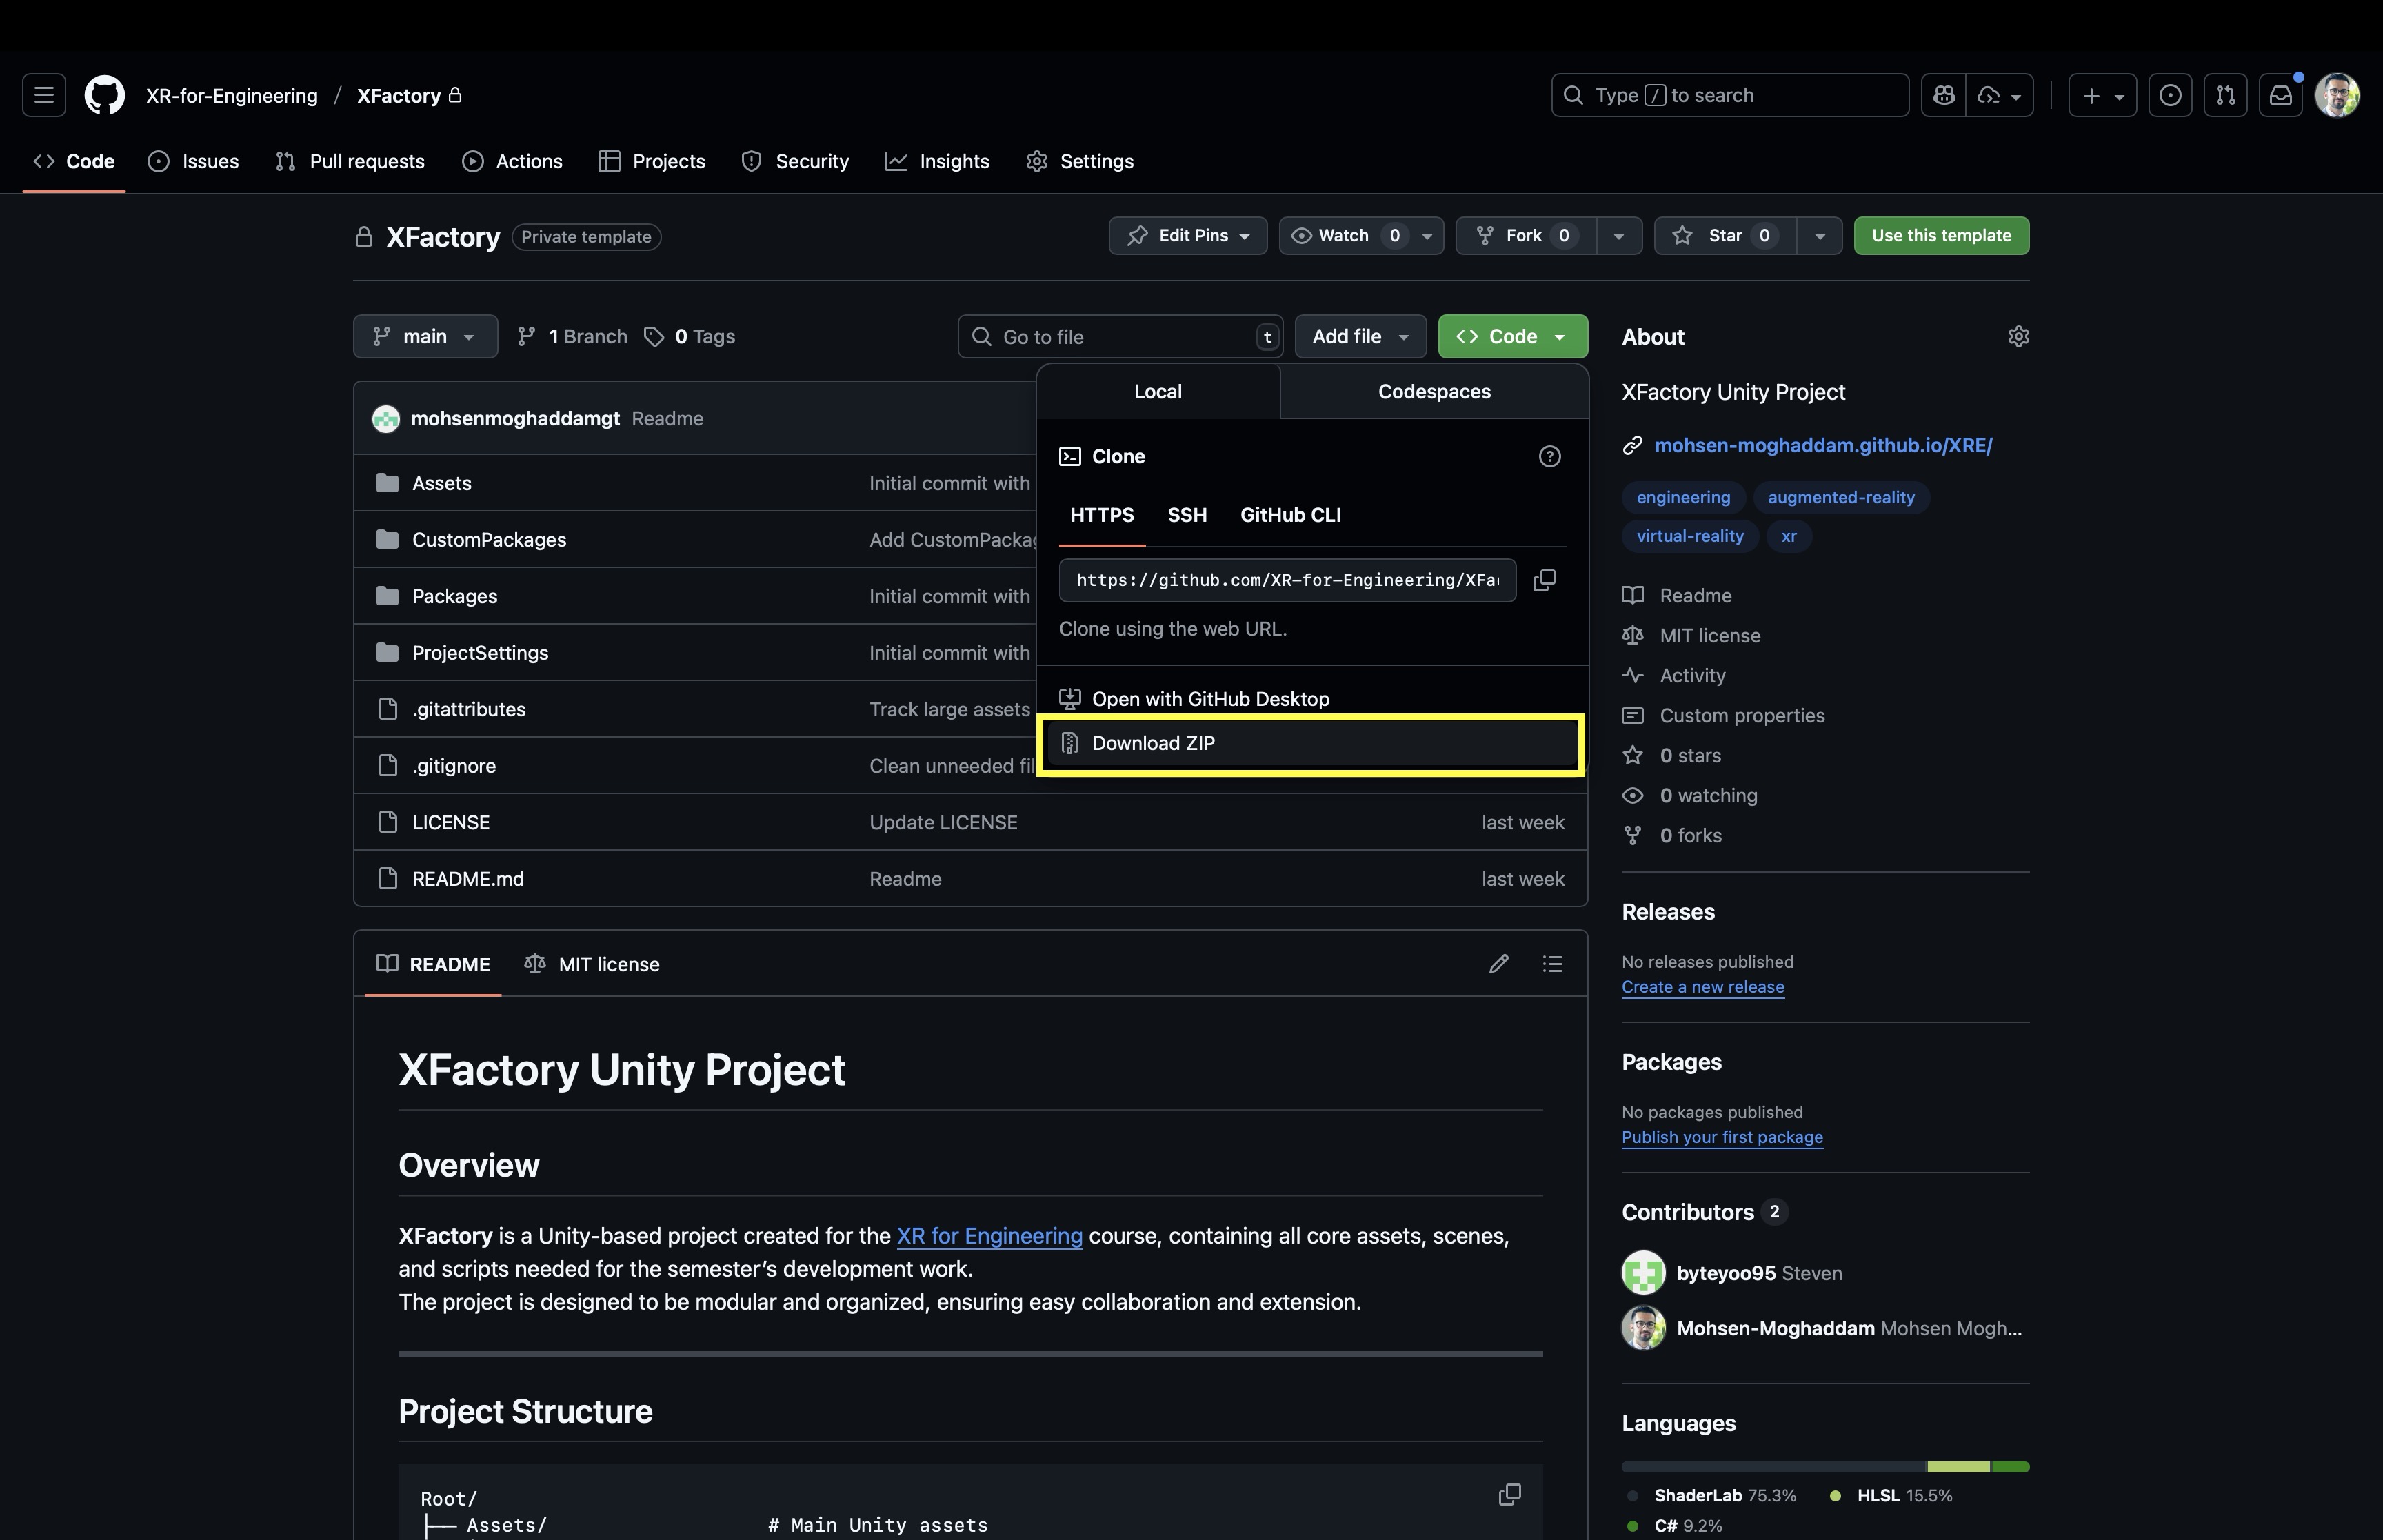2383x1540 pixels.
Task: Download ZIP of the repository
Action: pyautogui.click(x=1153, y=743)
